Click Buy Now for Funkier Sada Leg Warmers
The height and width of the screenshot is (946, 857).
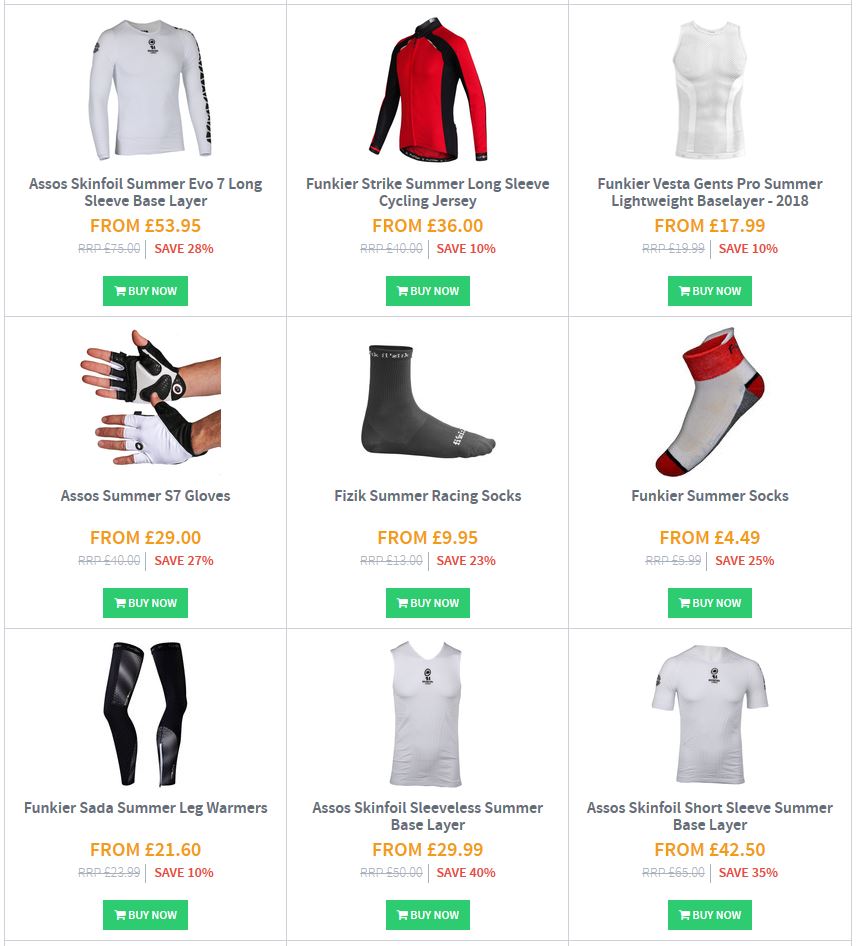pos(145,915)
